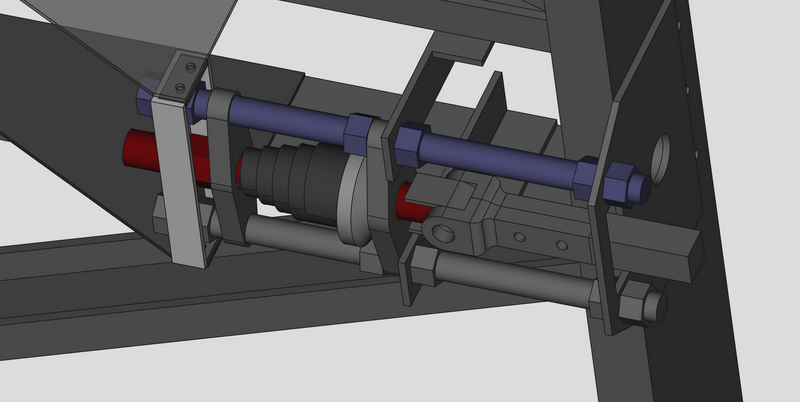This screenshot has height=402, width=800.
Task: Click the oval hole in the right frame plate
Action: [x=660, y=159]
